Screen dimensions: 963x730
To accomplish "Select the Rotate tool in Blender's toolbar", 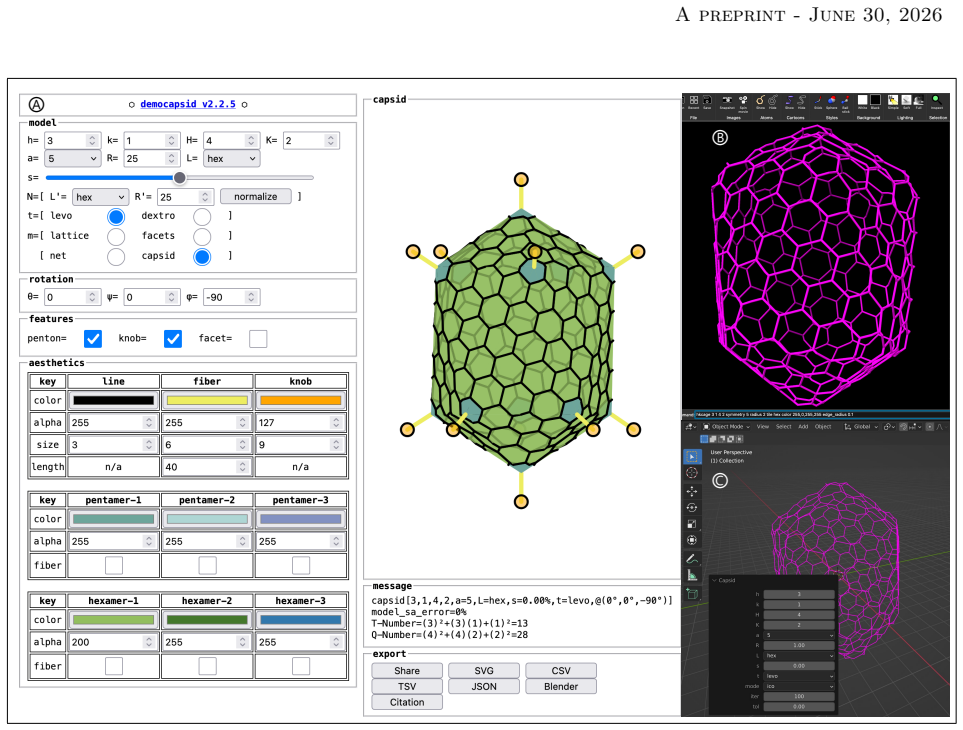I will 692,508.
